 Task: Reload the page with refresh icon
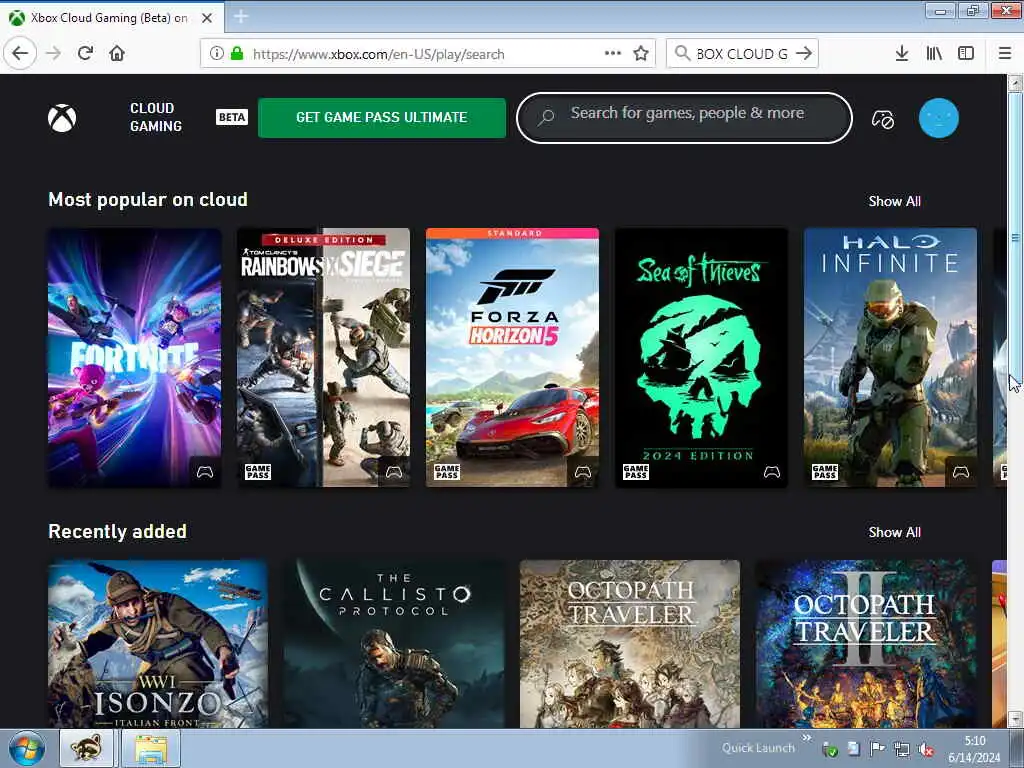click(x=85, y=54)
